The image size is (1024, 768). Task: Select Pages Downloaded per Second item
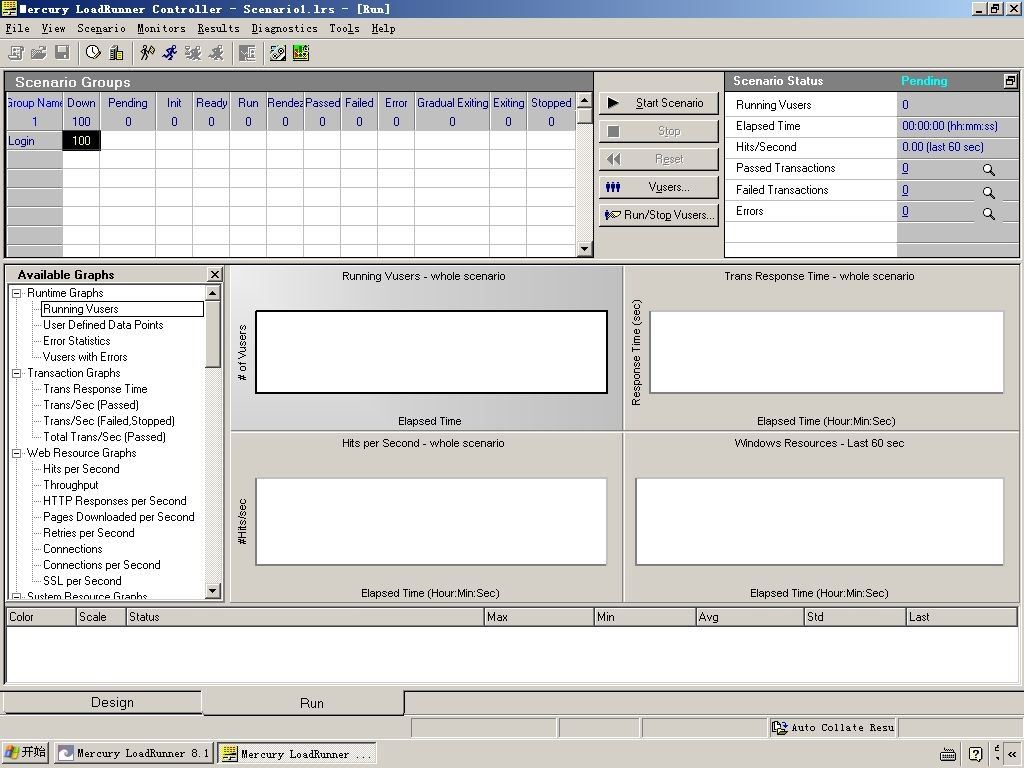point(119,517)
